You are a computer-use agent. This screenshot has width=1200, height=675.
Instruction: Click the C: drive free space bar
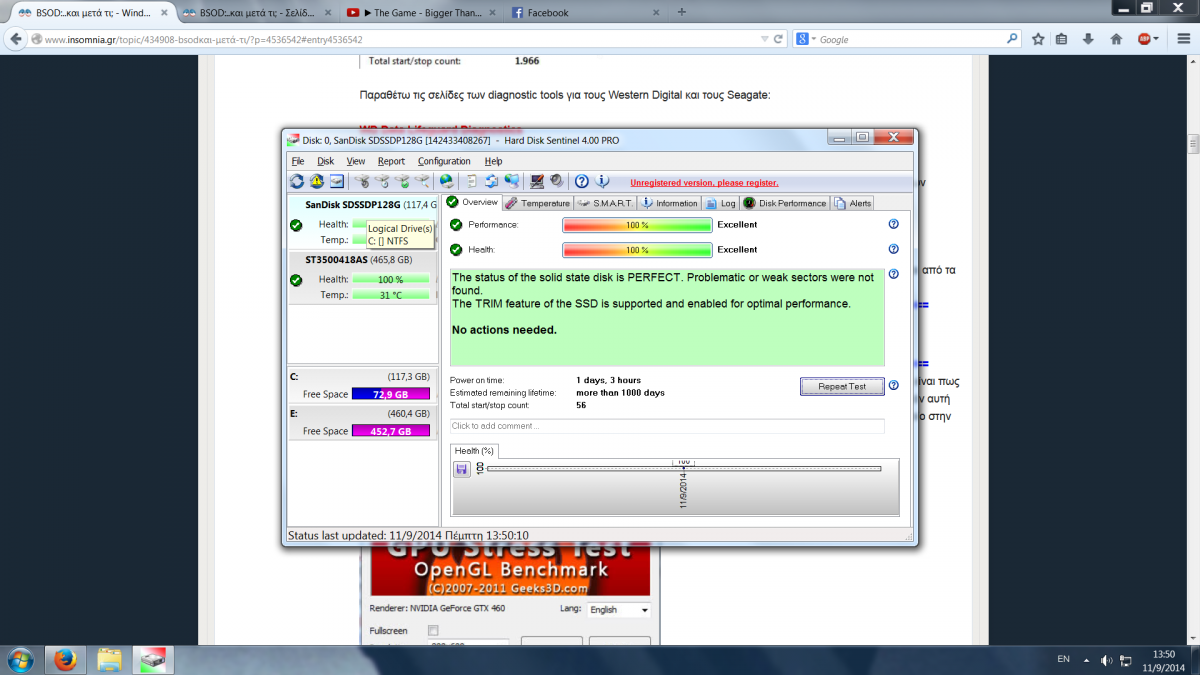[391, 394]
